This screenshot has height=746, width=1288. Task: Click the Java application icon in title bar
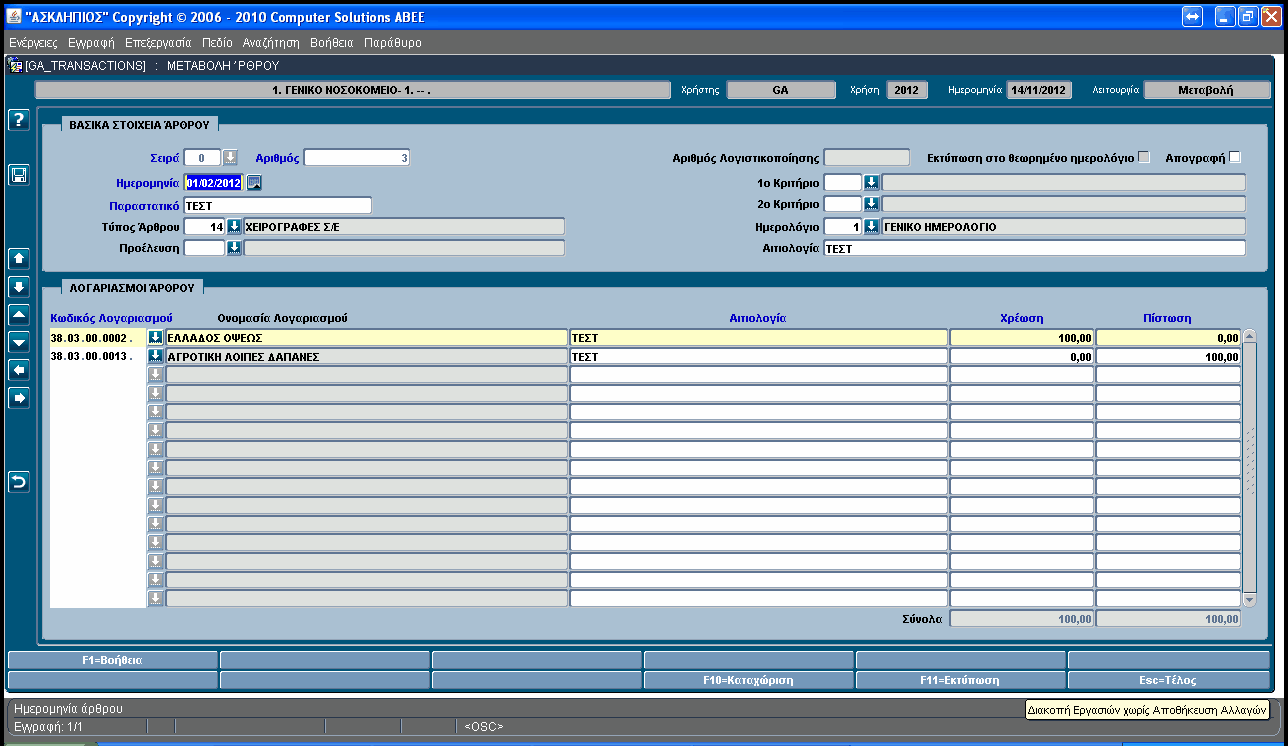coord(15,17)
